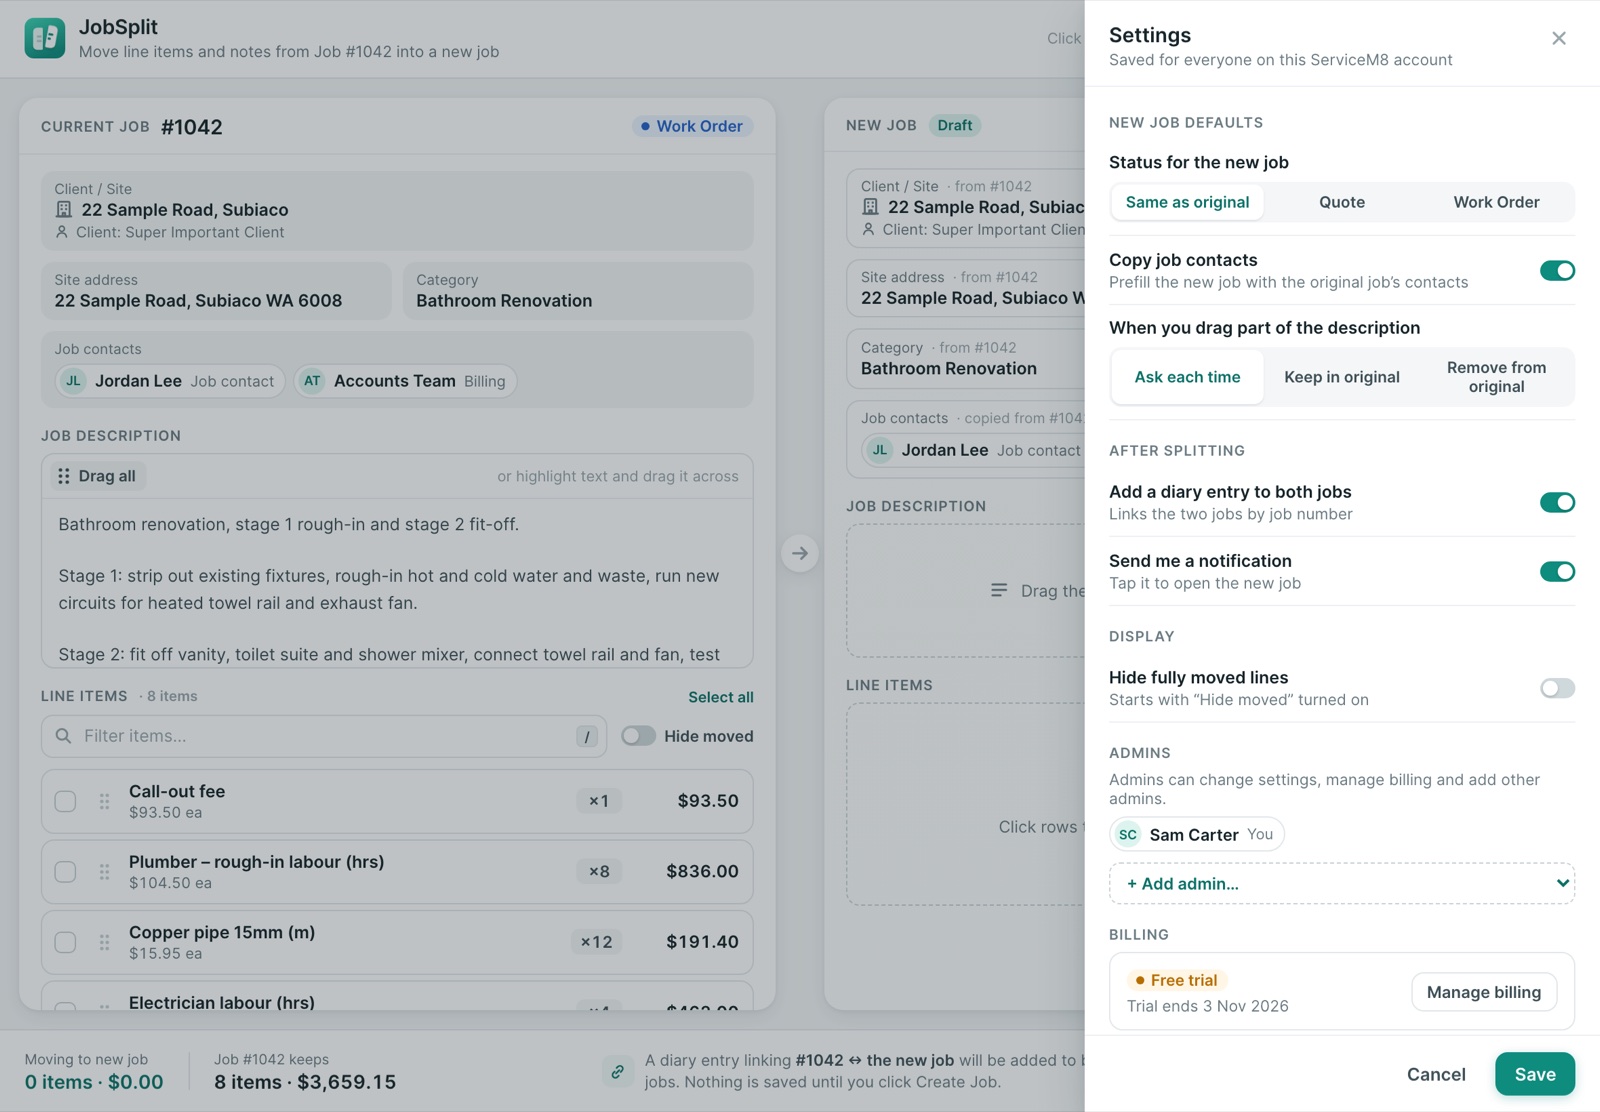This screenshot has height=1112, width=1600.
Task: Check the Call-out fee checkbox
Action: tap(65, 801)
